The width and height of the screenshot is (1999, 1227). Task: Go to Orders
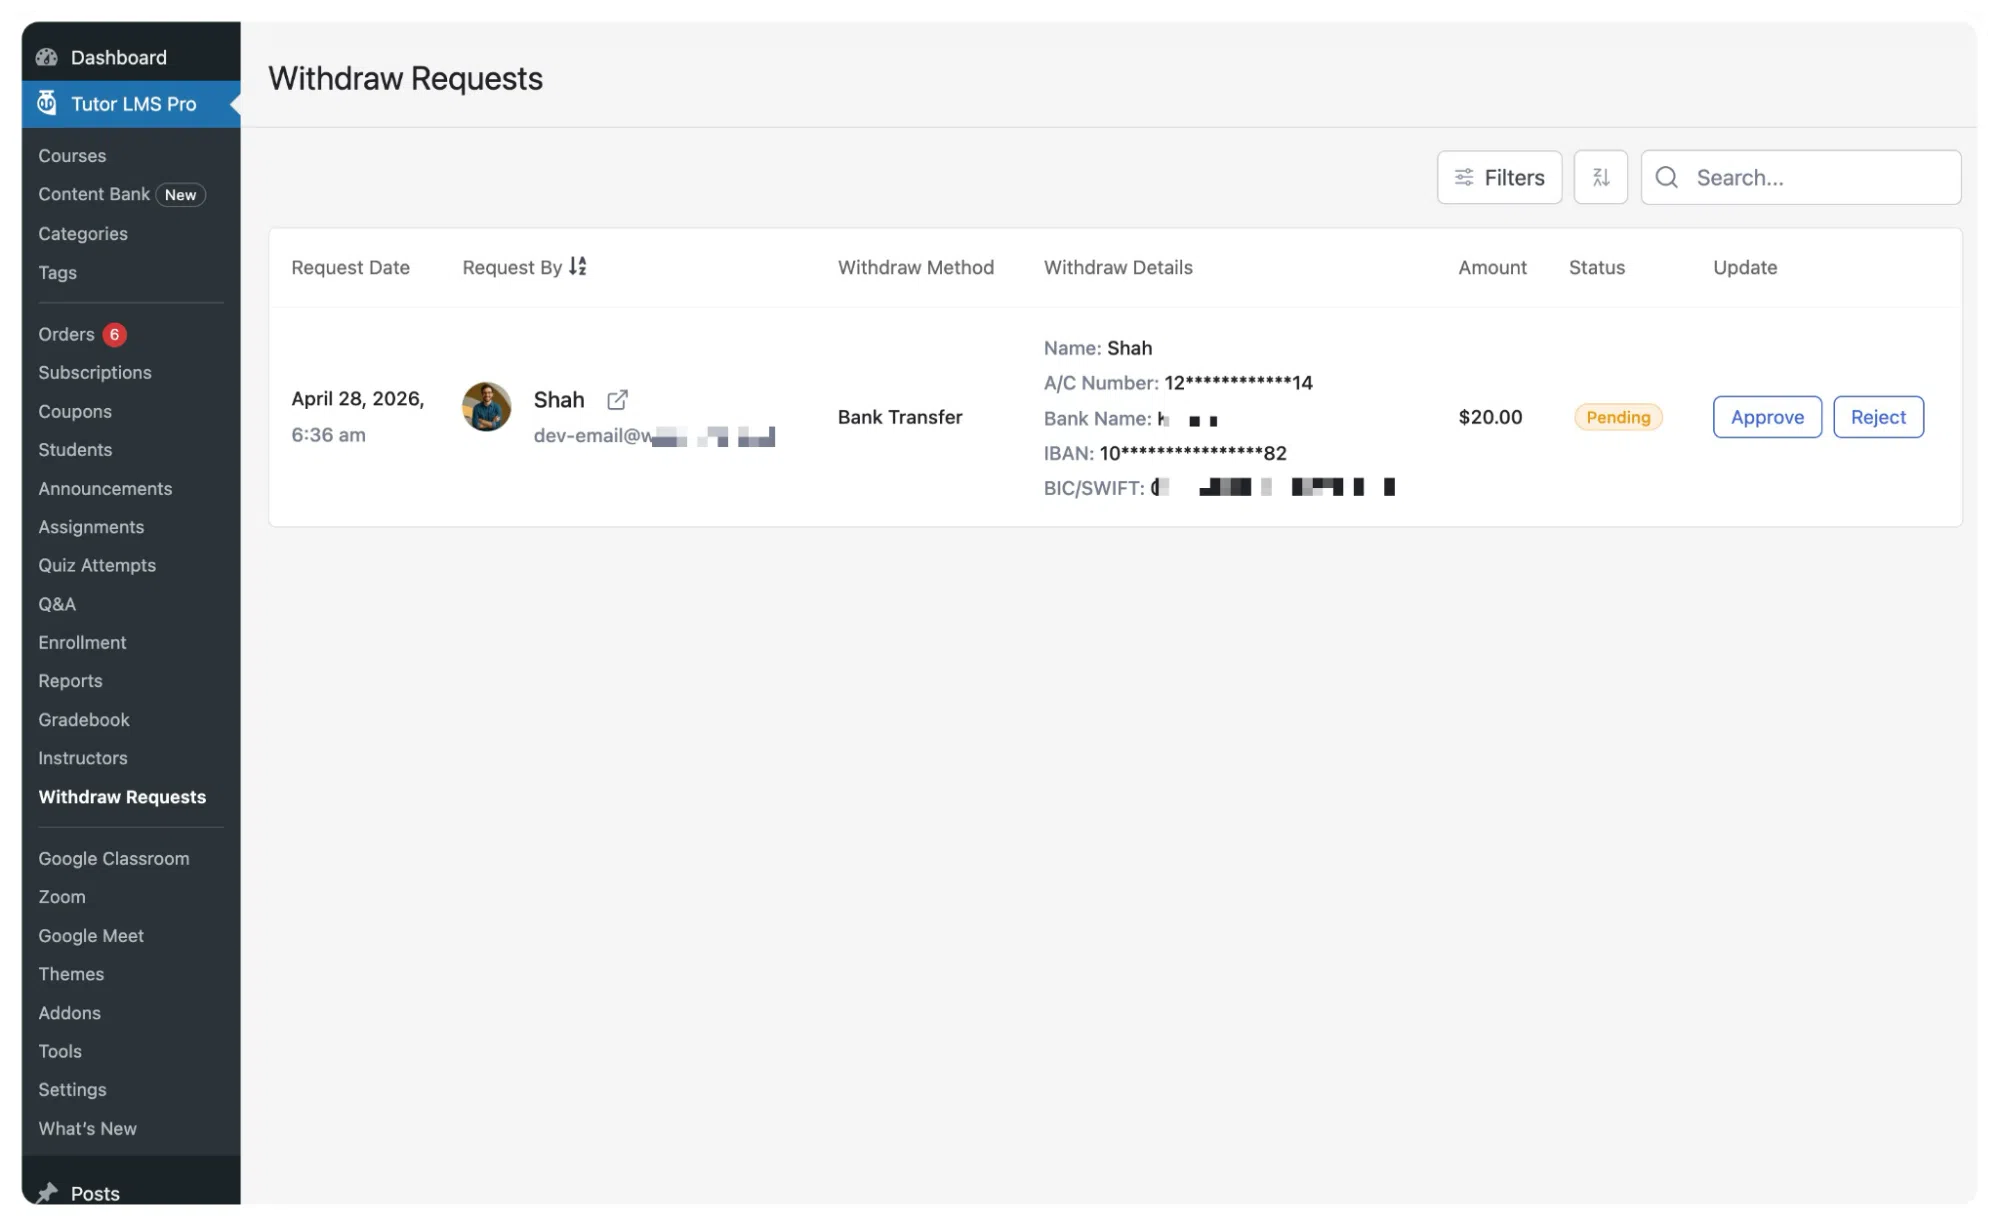coord(66,334)
